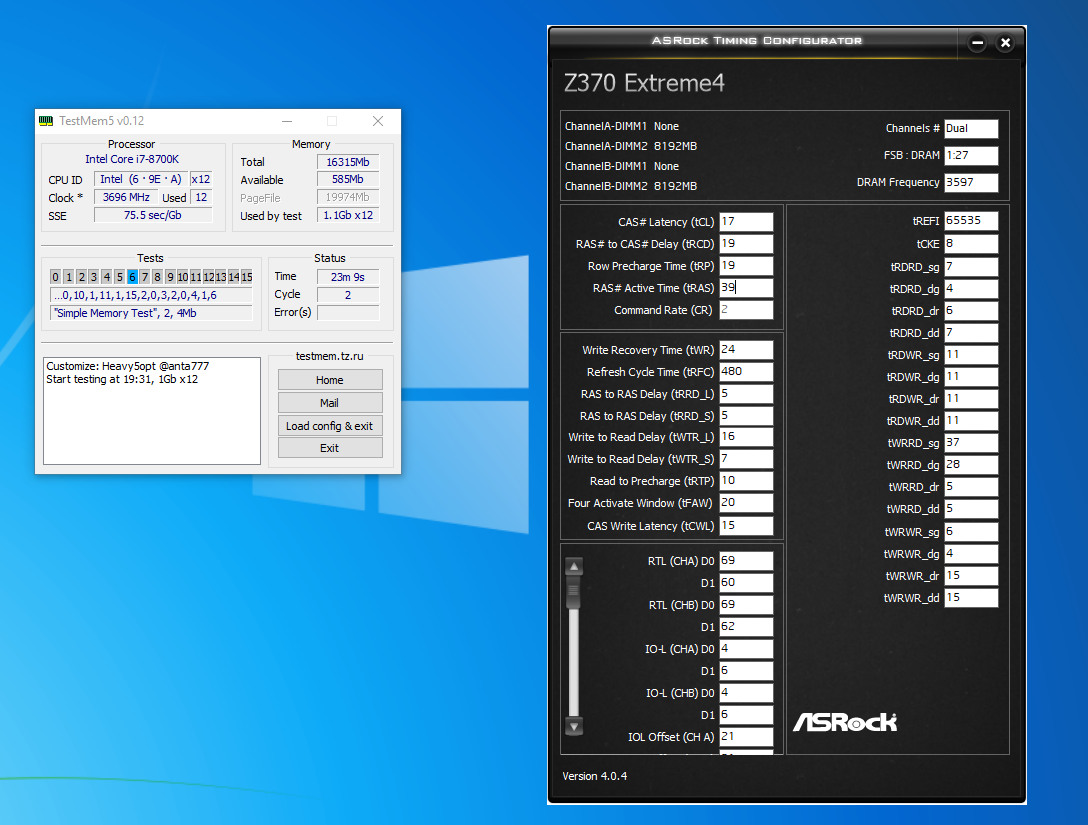1088x825 pixels.
Task: Click the IO-L (CHA) D0 field
Action: (x=746, y=649)
